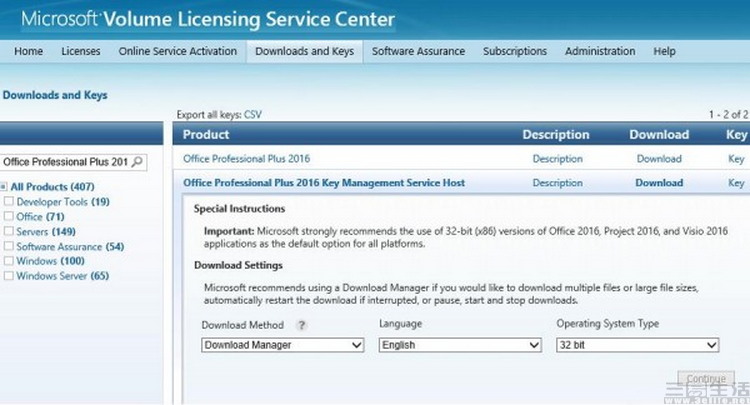Open the Software Assurance tab
750x405 pixels.
[x=419, y=51]
